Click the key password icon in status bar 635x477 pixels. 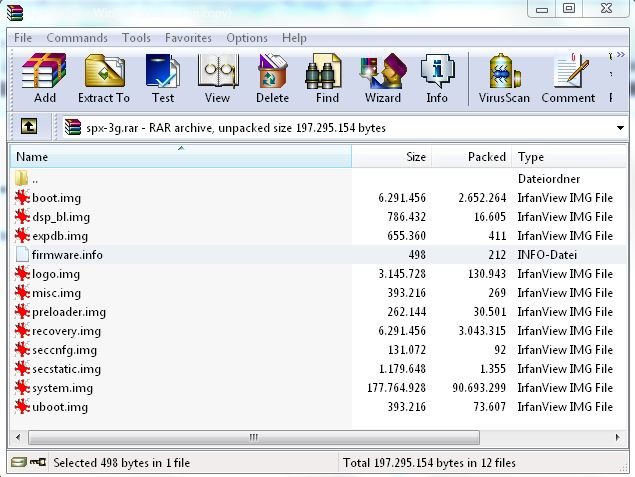(x=38, y=462)
